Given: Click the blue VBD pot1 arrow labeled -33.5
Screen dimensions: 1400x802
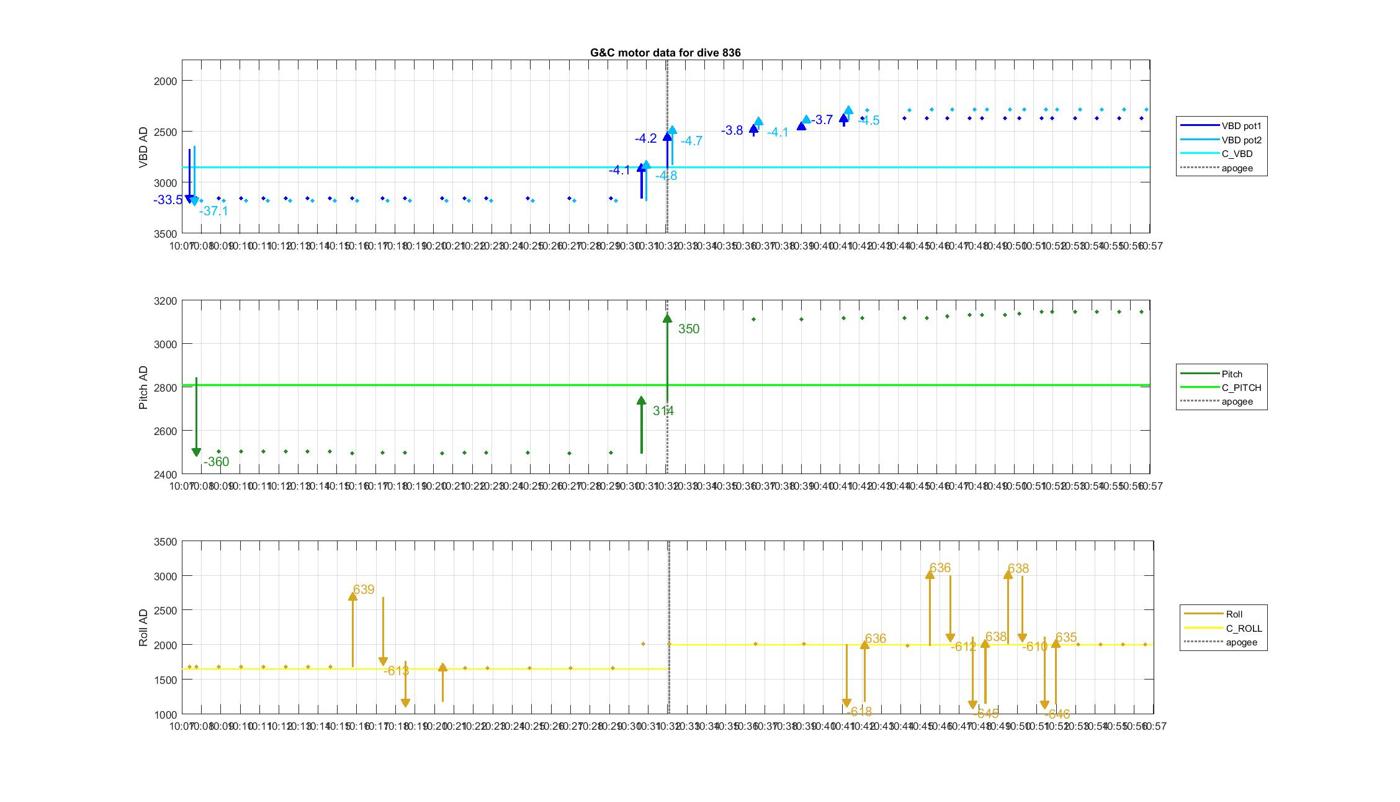Looking at the screenshot, I should tap(189, 176).
